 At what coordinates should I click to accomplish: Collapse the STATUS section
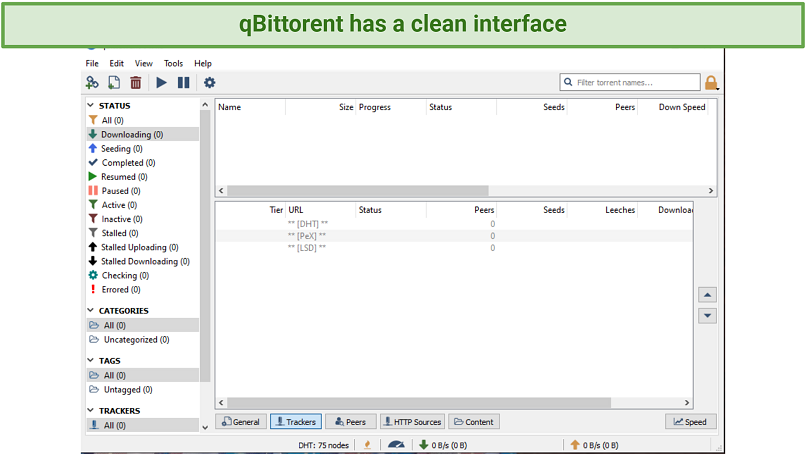pyautogui.click(x=90, y=105)
